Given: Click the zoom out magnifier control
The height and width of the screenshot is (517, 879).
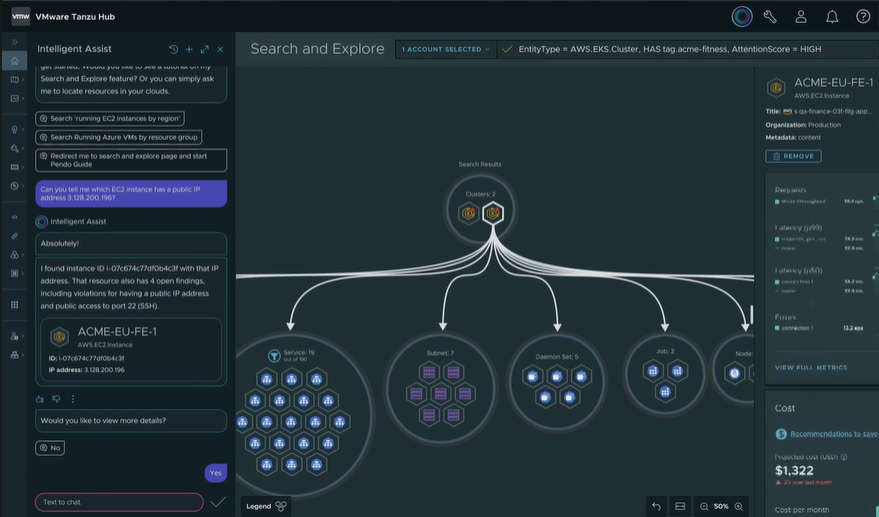Looking at the screenshot, I should click(704, 507).
